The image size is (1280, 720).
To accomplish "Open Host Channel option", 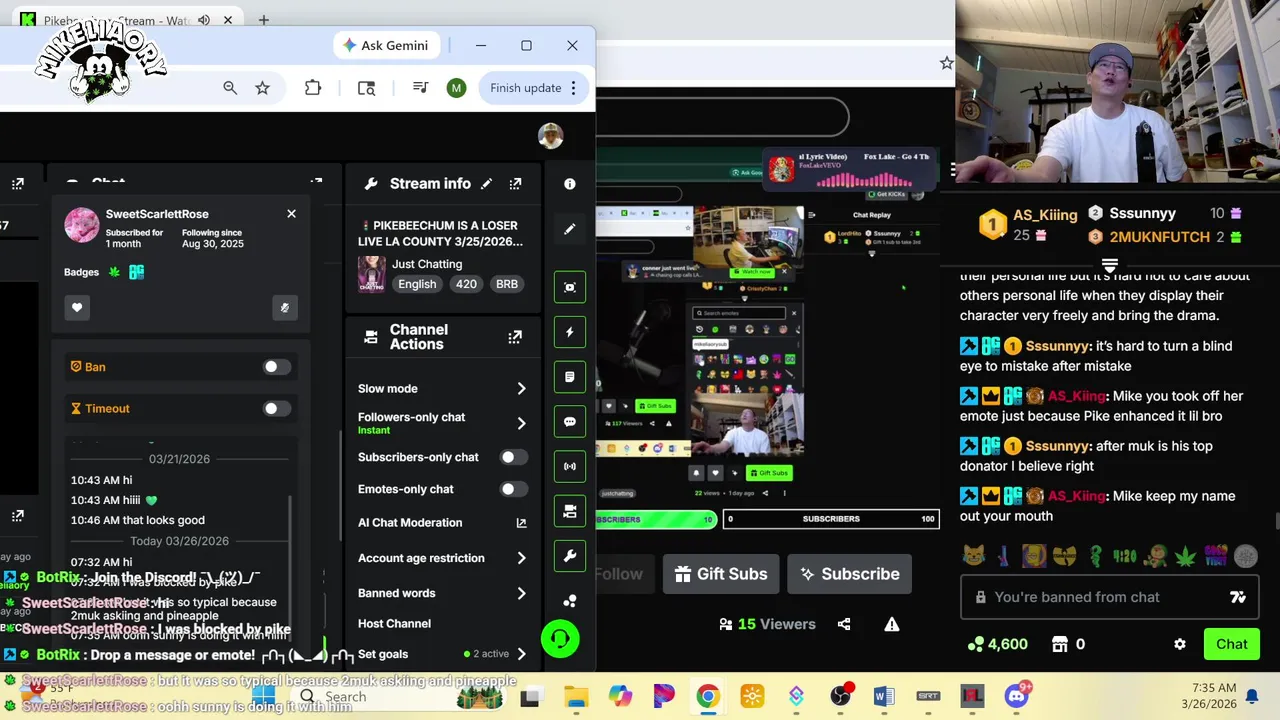I will pyautogui.click(x=394, y=623).
